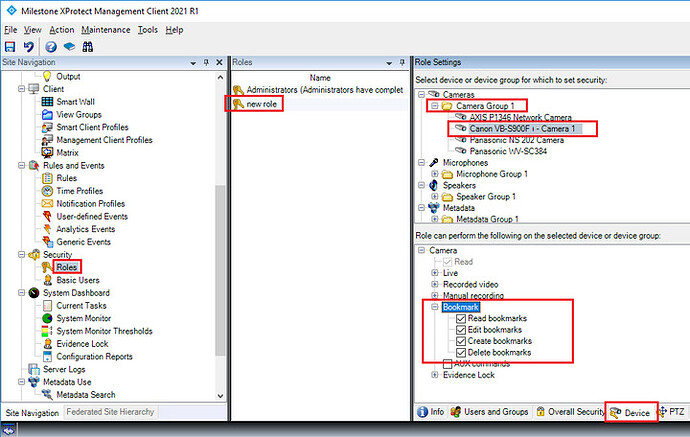
Task: Toggle the Read bookmarks checkbox
Action: (461, 319)
